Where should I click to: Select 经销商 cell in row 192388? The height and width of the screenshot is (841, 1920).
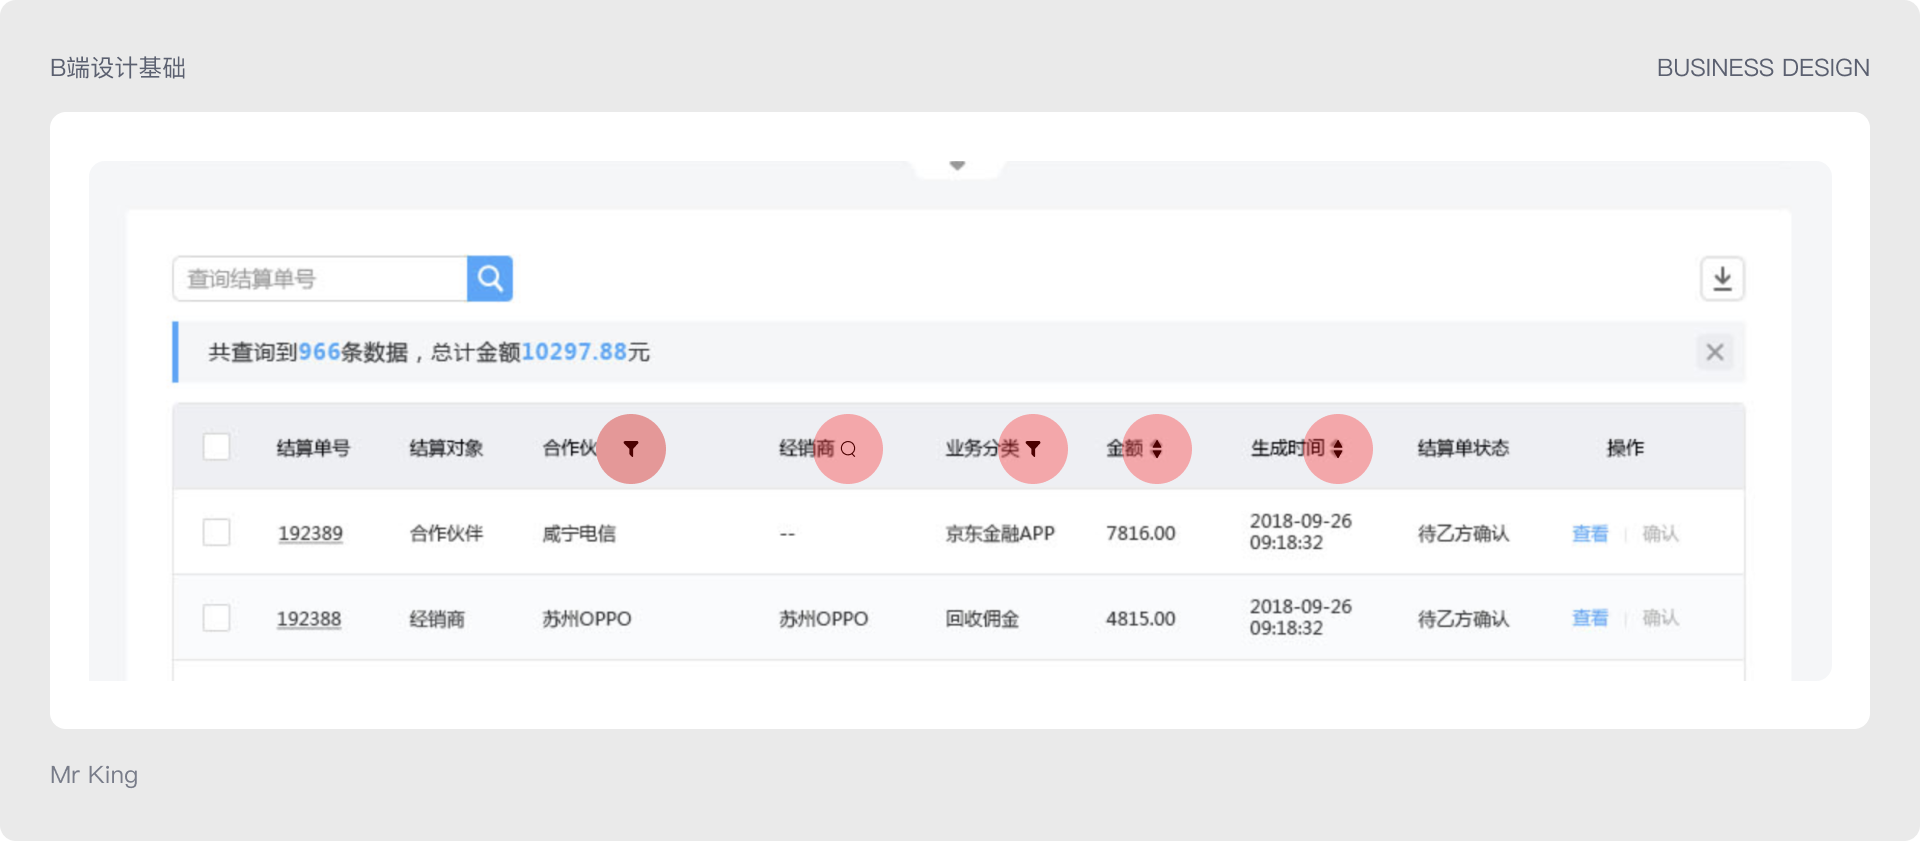coord(437,619)
